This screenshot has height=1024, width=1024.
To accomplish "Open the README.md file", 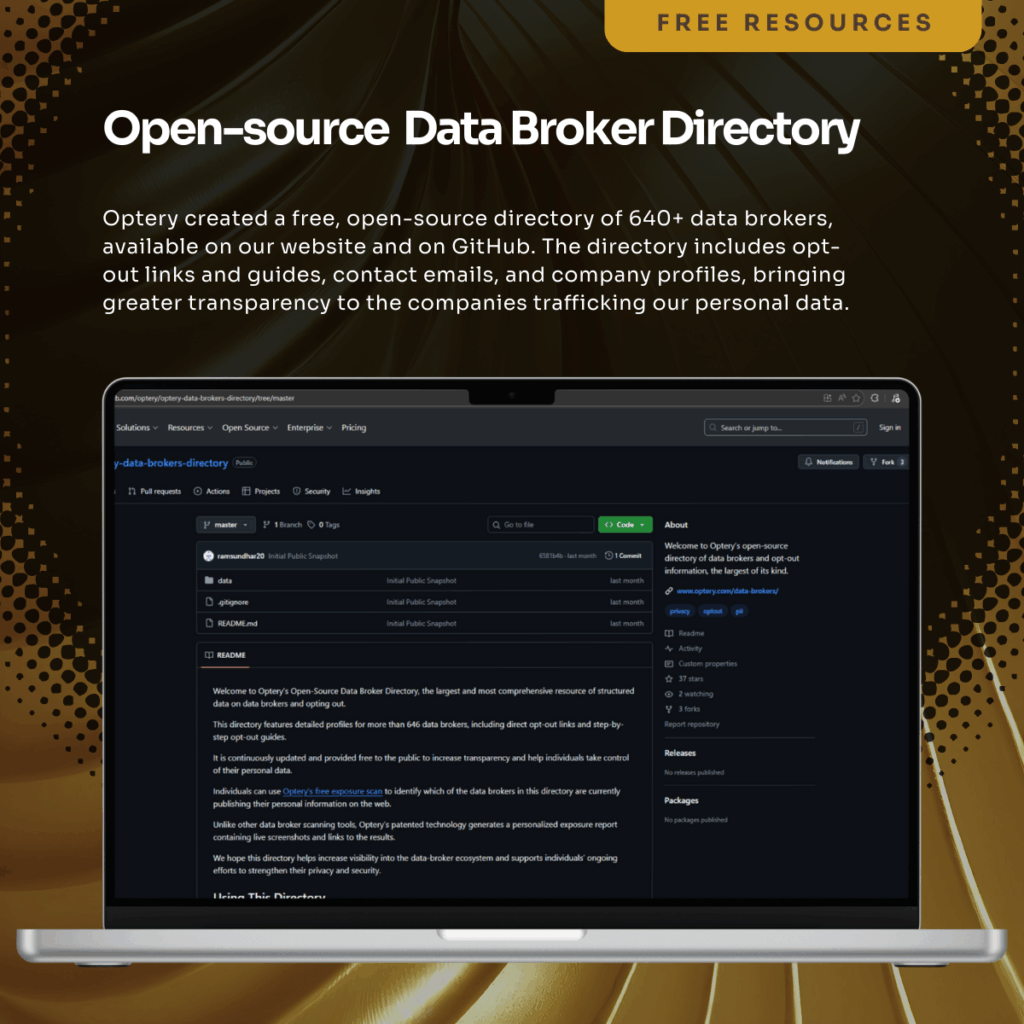I will [237, 623].
